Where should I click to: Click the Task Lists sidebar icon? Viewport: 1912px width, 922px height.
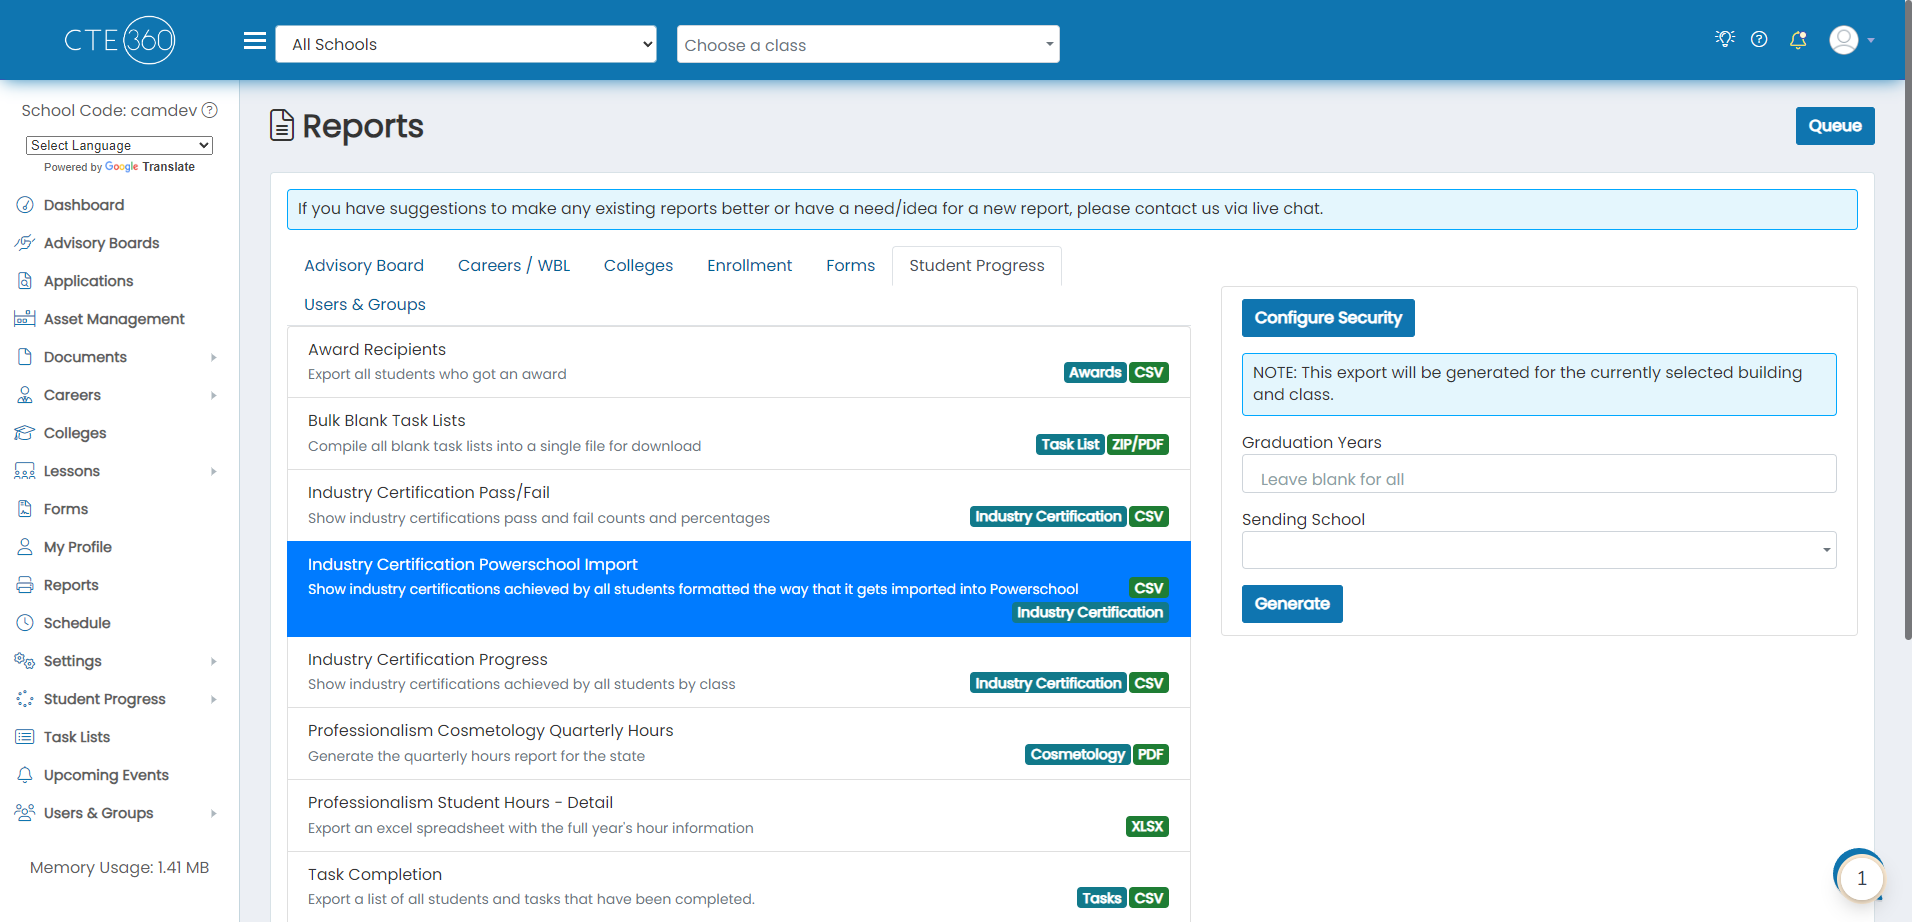click(x=25, y=737)
